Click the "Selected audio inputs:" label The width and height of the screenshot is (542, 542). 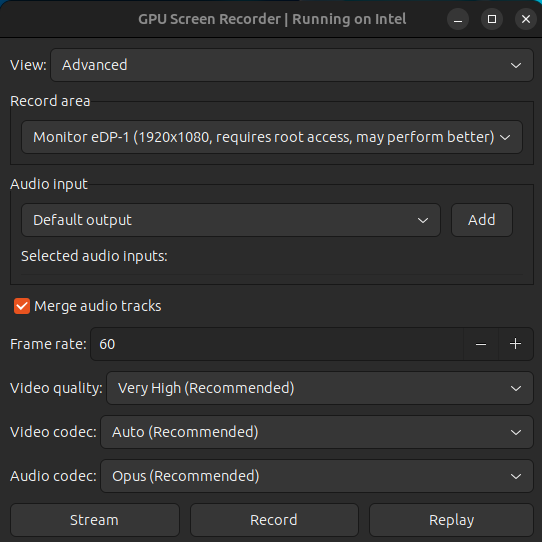point(94,256)
